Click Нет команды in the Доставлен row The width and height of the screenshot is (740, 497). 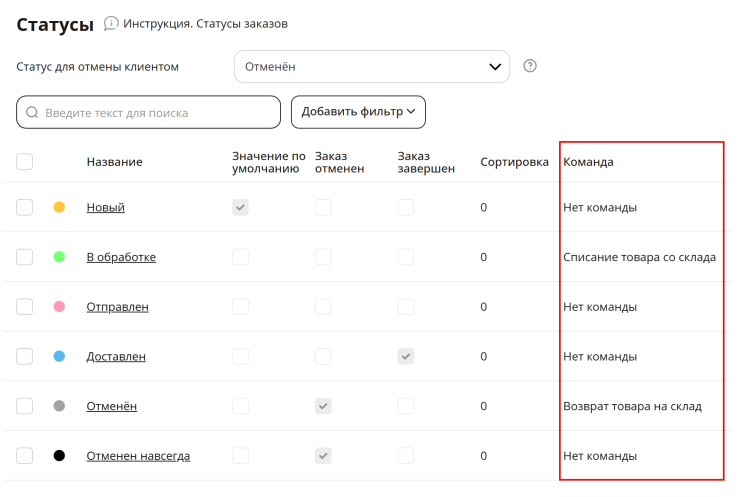[x=600, y=356]
